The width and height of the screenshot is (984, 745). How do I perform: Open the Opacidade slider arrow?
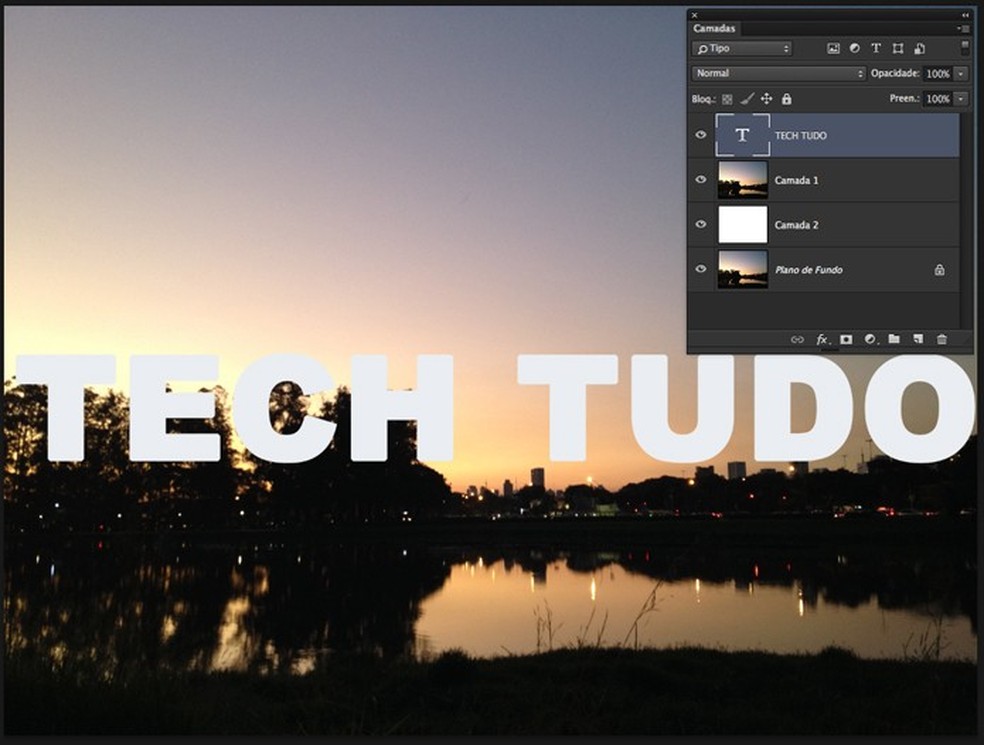pyautogui.click(x=961, y=74)
